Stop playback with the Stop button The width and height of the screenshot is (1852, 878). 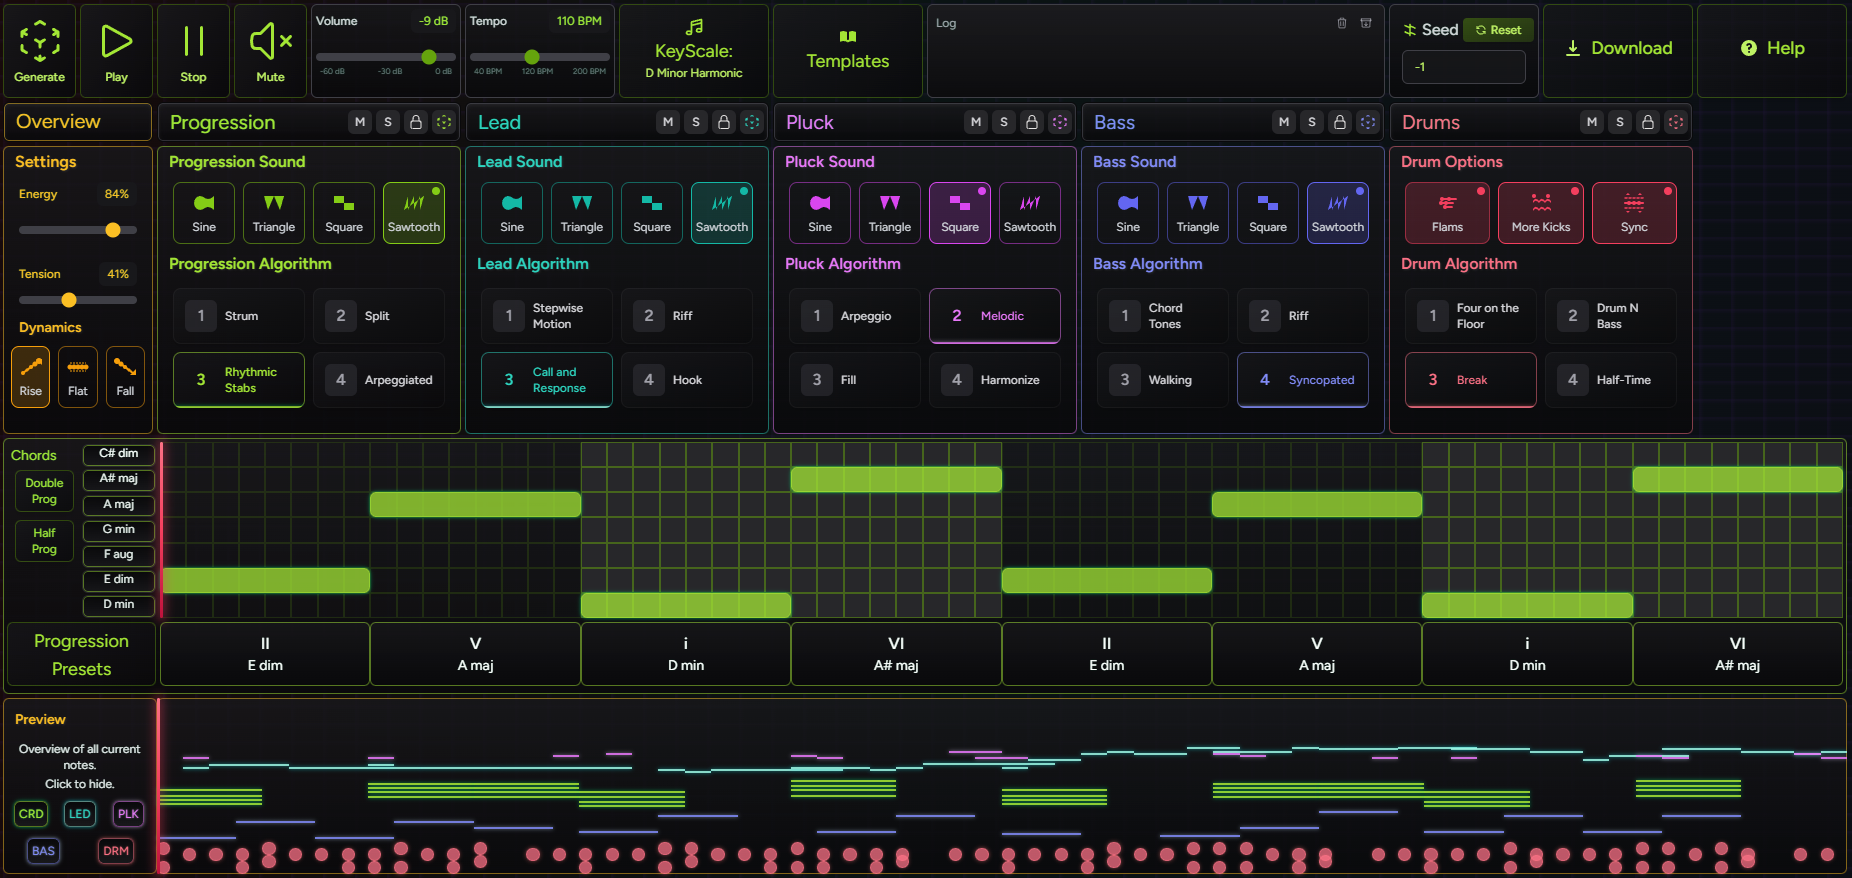click(194, 50)
